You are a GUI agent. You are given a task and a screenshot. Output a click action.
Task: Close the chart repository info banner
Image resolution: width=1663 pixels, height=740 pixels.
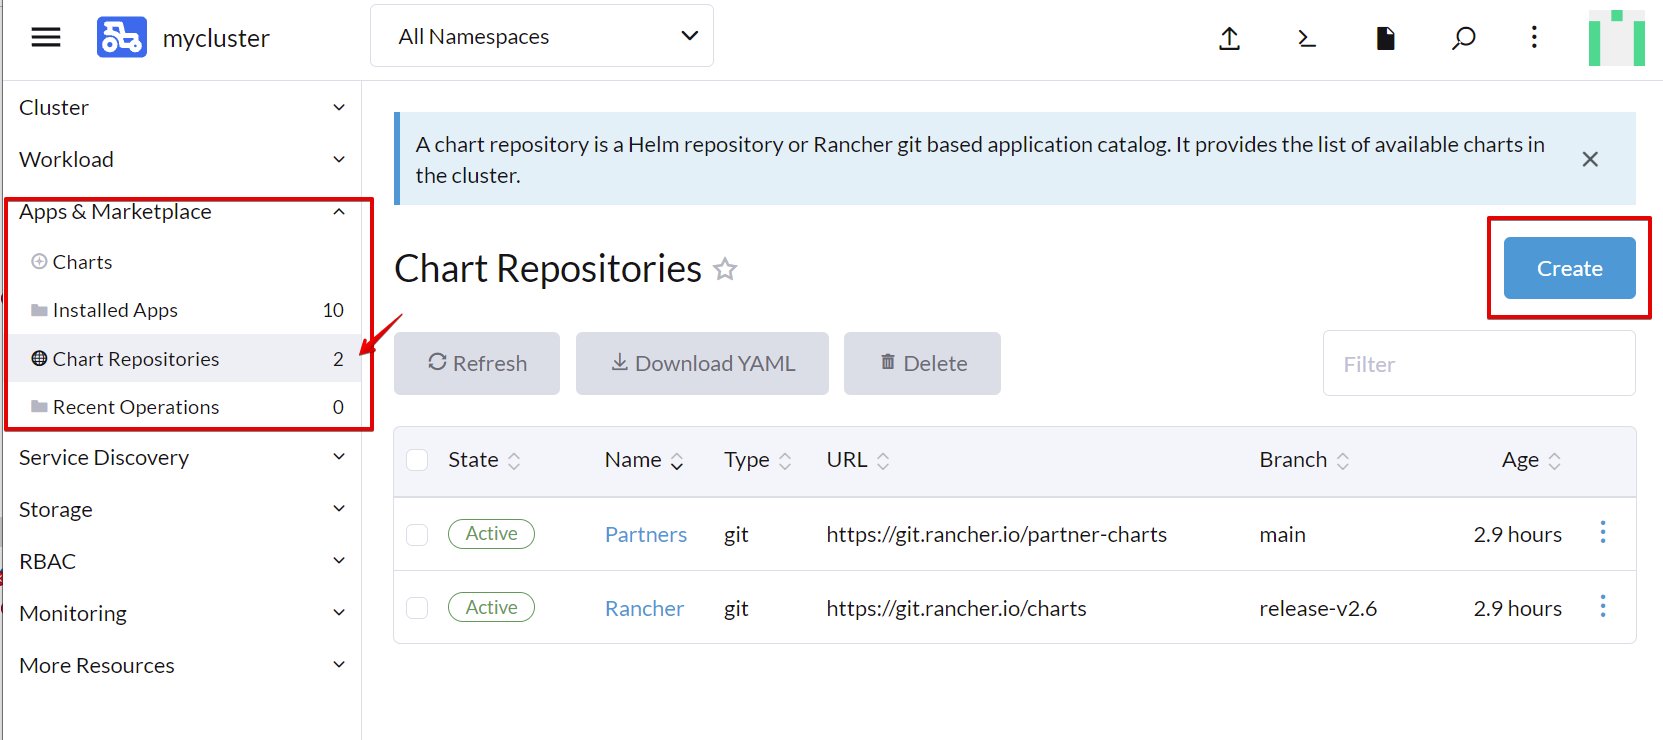pos(1590,159)
